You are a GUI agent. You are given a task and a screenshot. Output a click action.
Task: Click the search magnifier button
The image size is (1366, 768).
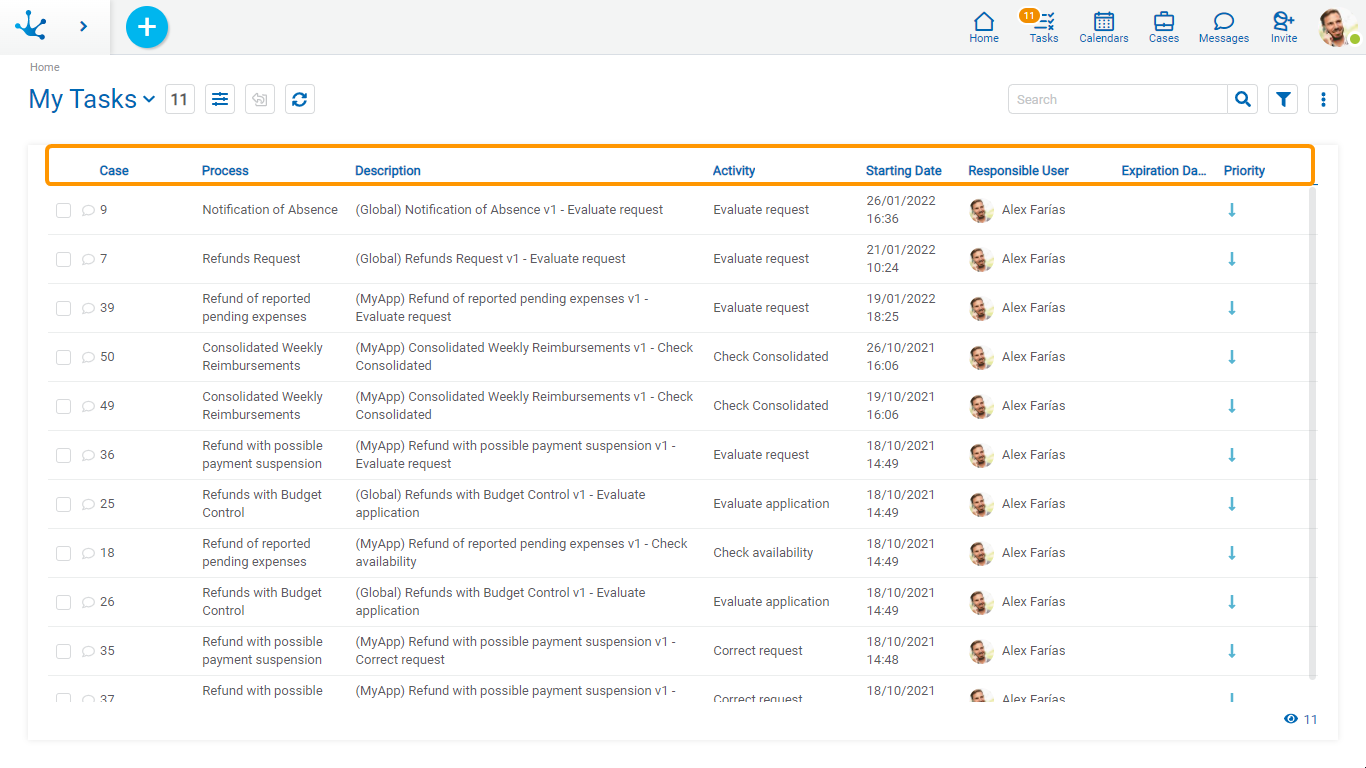click(1243, 99)
